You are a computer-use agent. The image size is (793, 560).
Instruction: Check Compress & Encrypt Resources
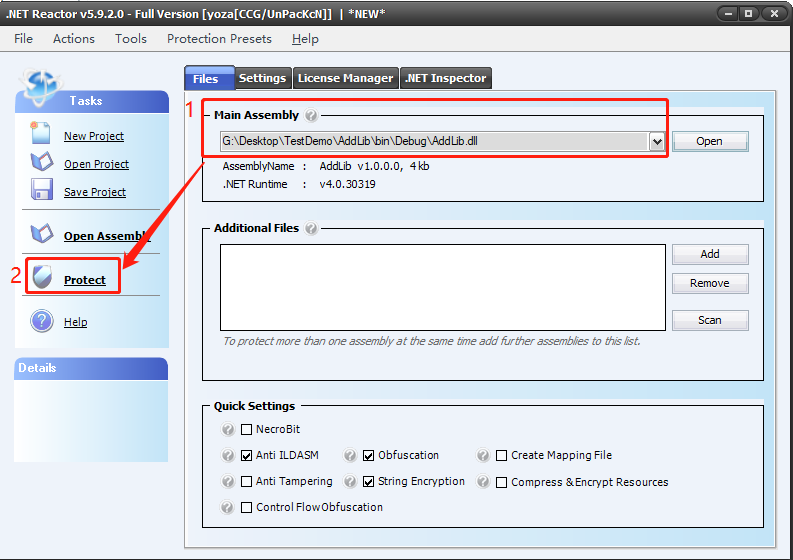[x=501, y=482]
